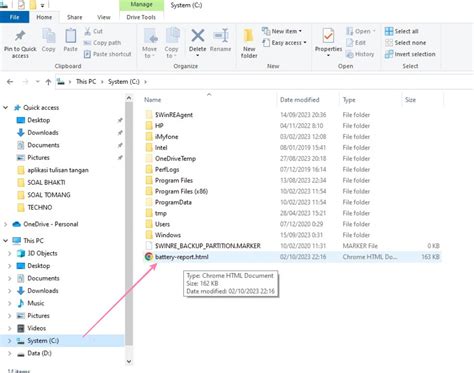Image resolution: width=474 pixels, height=373 pixels.
Task: Select Documents under Quick access
Action: pos(43,145)
